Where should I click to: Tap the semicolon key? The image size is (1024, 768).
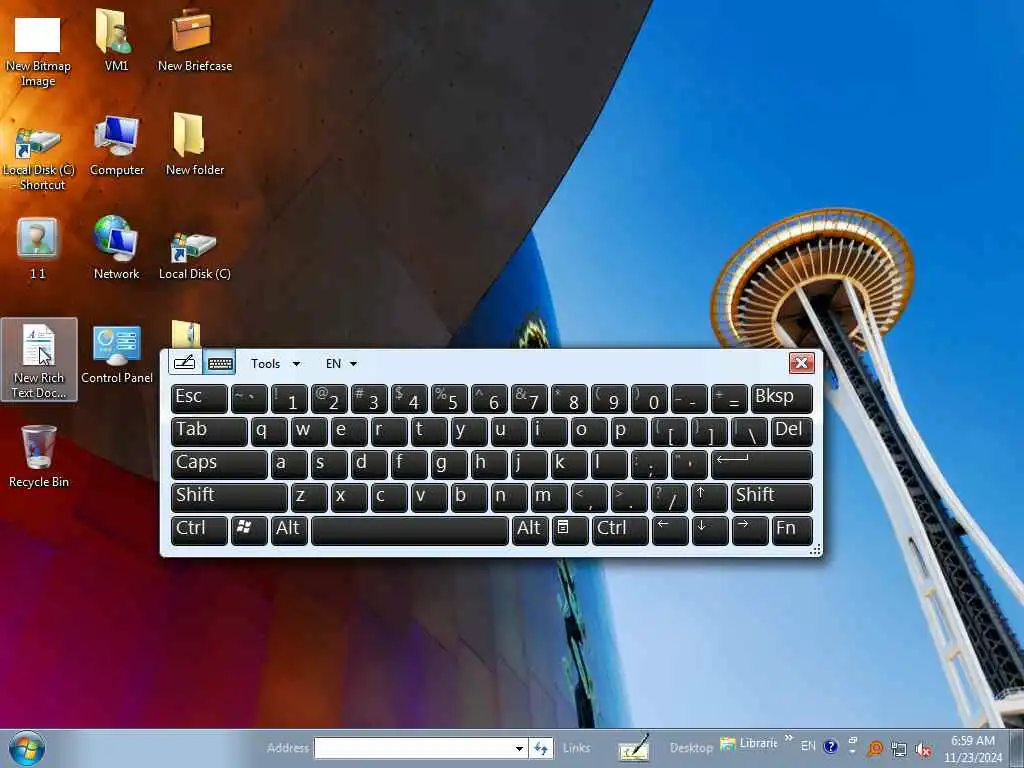(x=649, y=464)
